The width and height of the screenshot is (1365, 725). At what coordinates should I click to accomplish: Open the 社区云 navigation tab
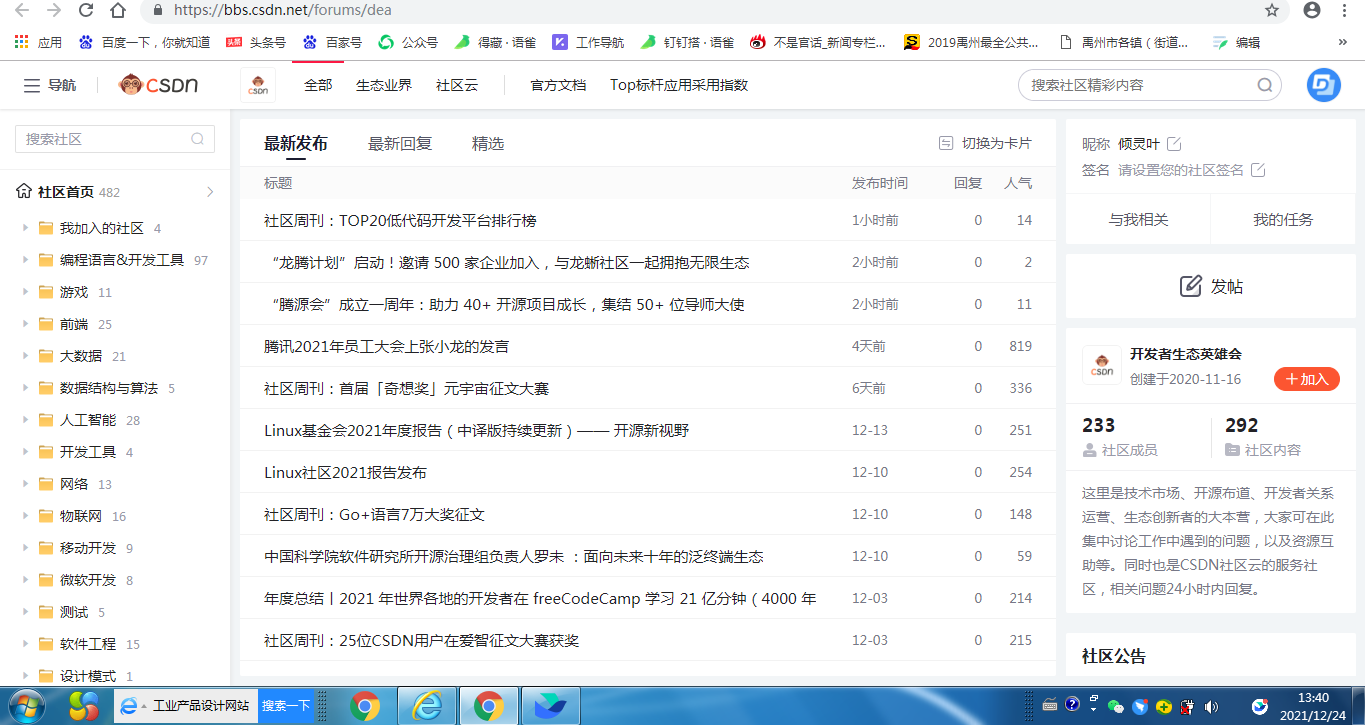tap(457, 85)
